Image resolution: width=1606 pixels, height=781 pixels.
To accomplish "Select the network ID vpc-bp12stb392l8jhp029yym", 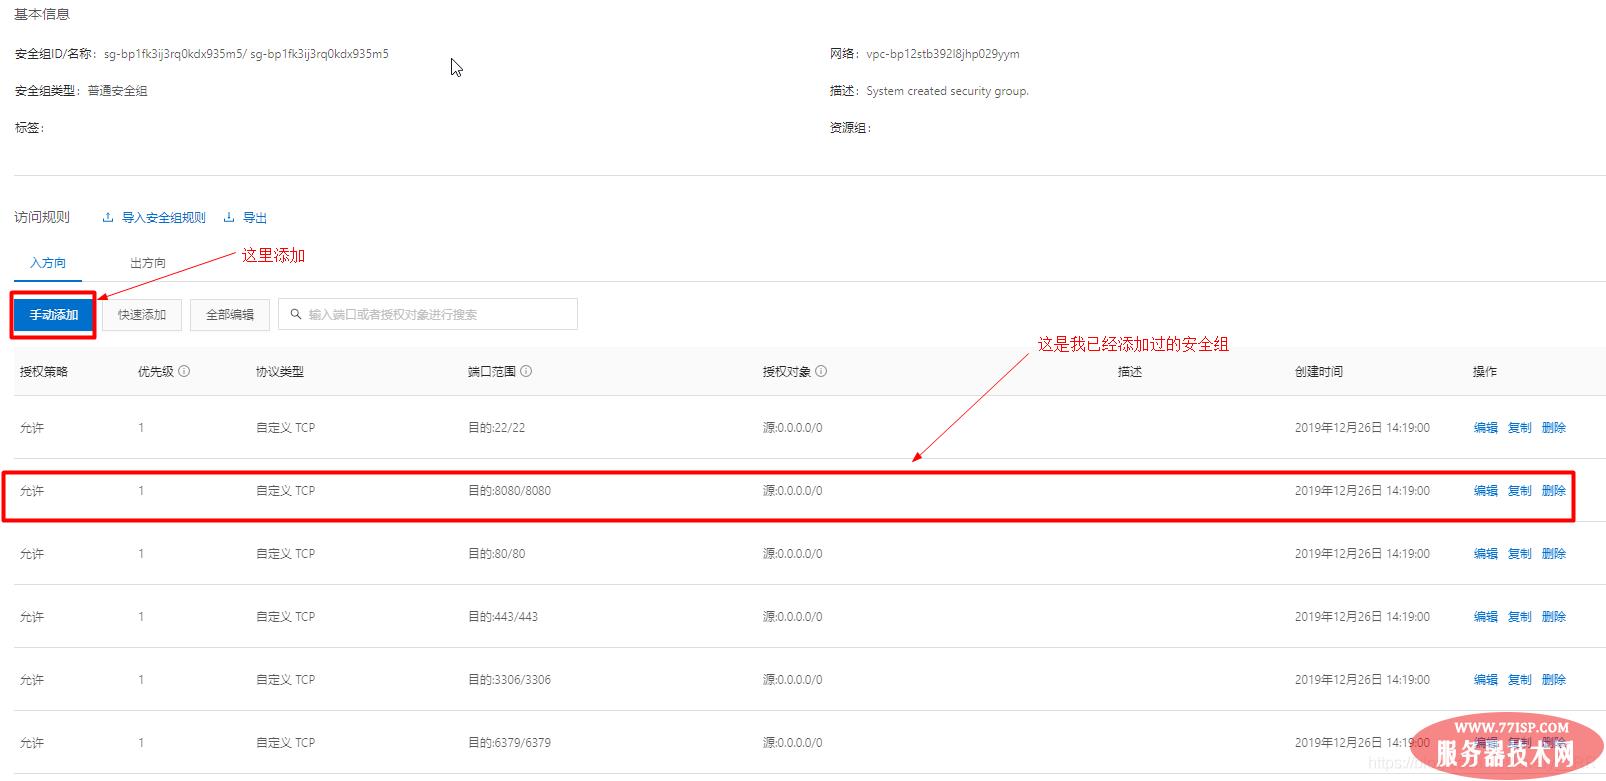I will [x=943, y=54].
